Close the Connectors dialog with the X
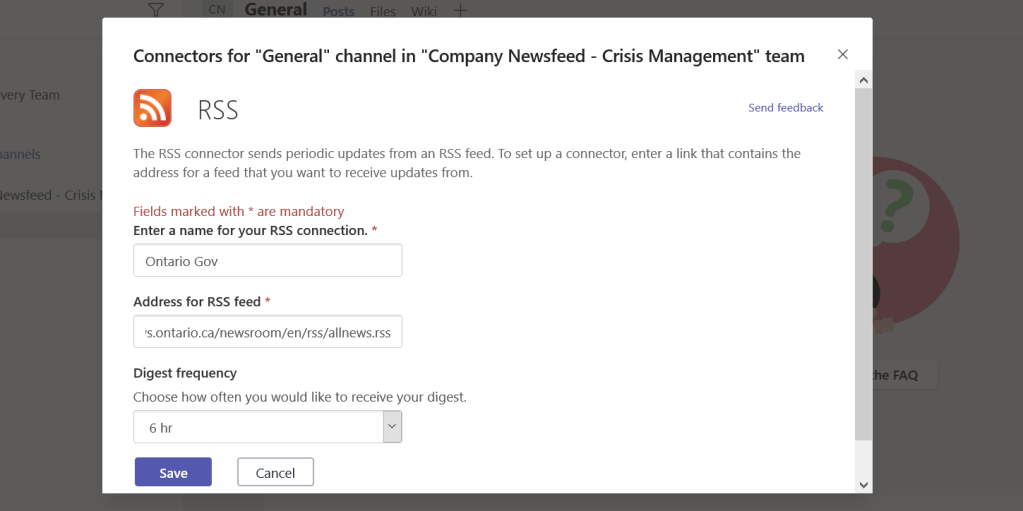The image size is (1023, 511). (842, 55)
